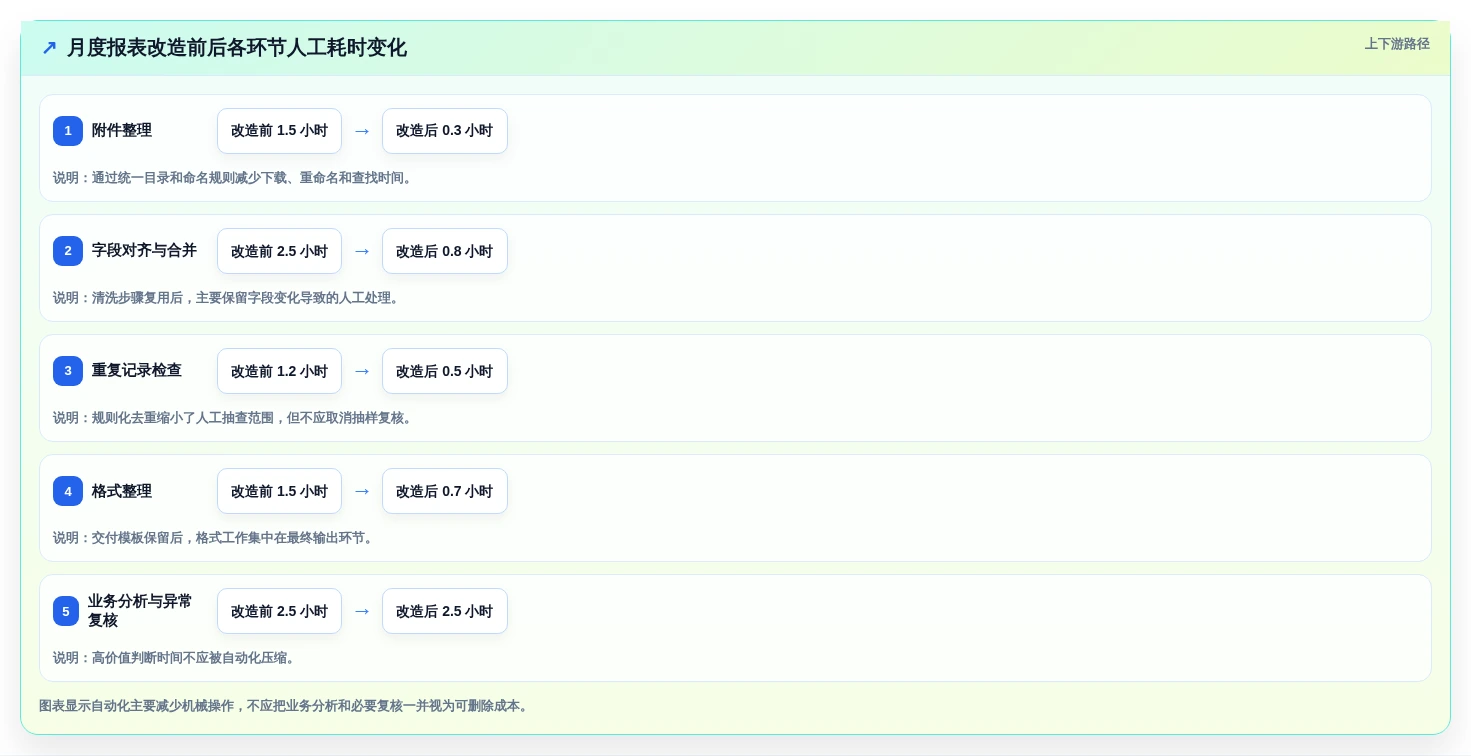This screenshot has height=756, width=1471.
Task: Click 改造前 2.5 小时 chip in 字段对齐与合并 row
Action: pyautogui.click(x=279, y=251)
